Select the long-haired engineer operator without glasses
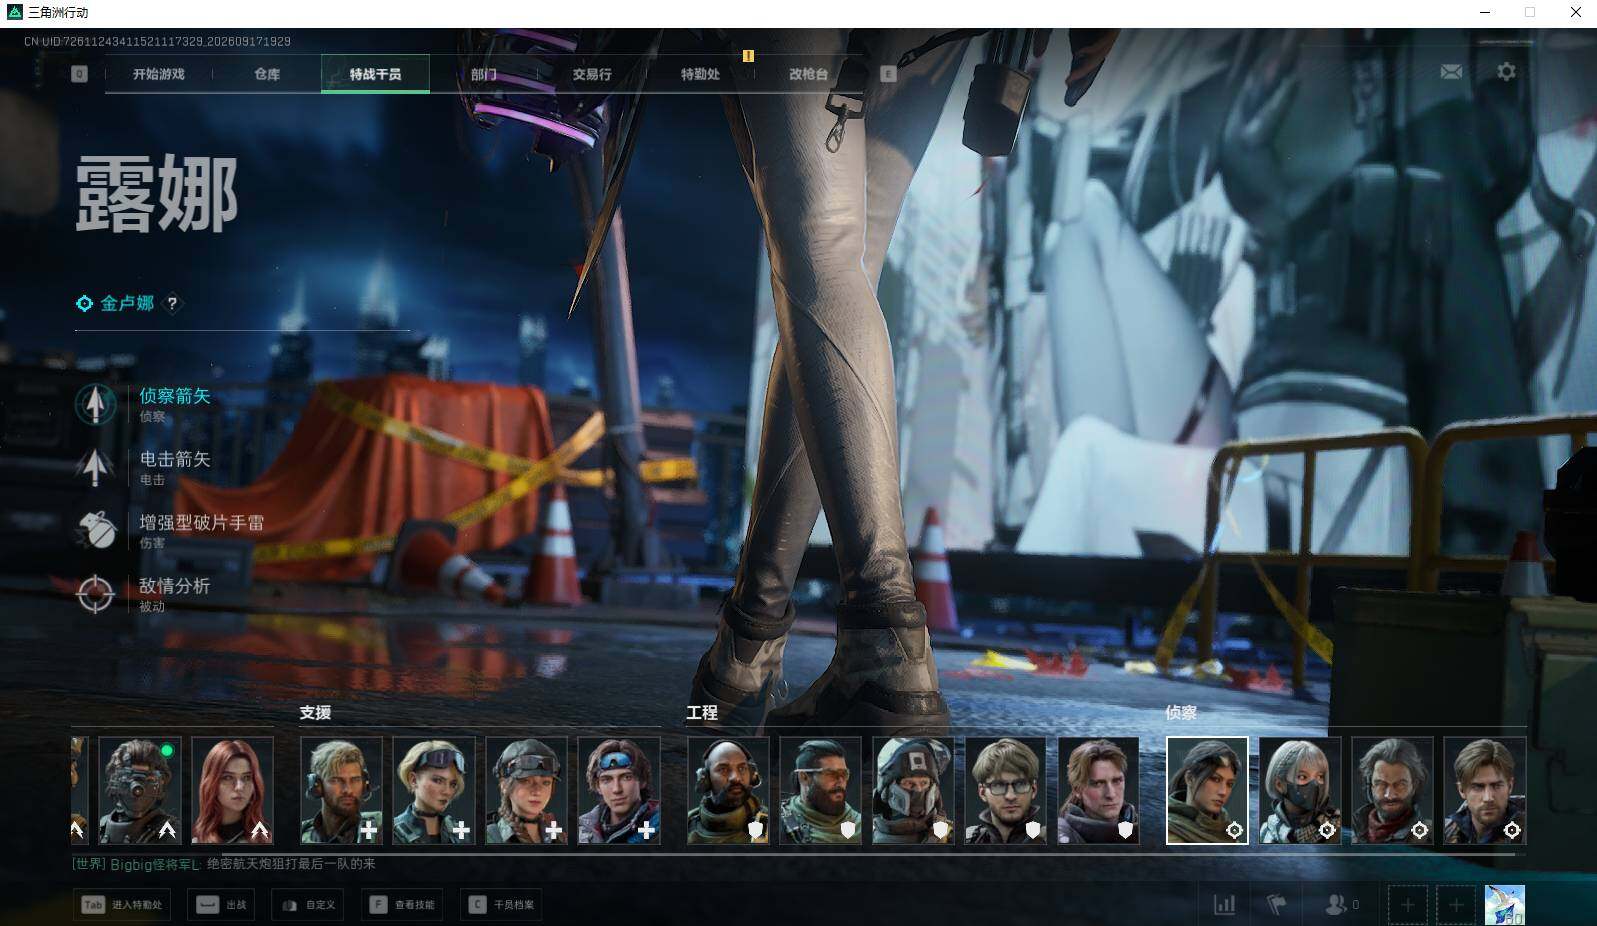Image resolution: width=1597 pixels, height=926 pixels. pyautogui.click(x=1098, y=790)
